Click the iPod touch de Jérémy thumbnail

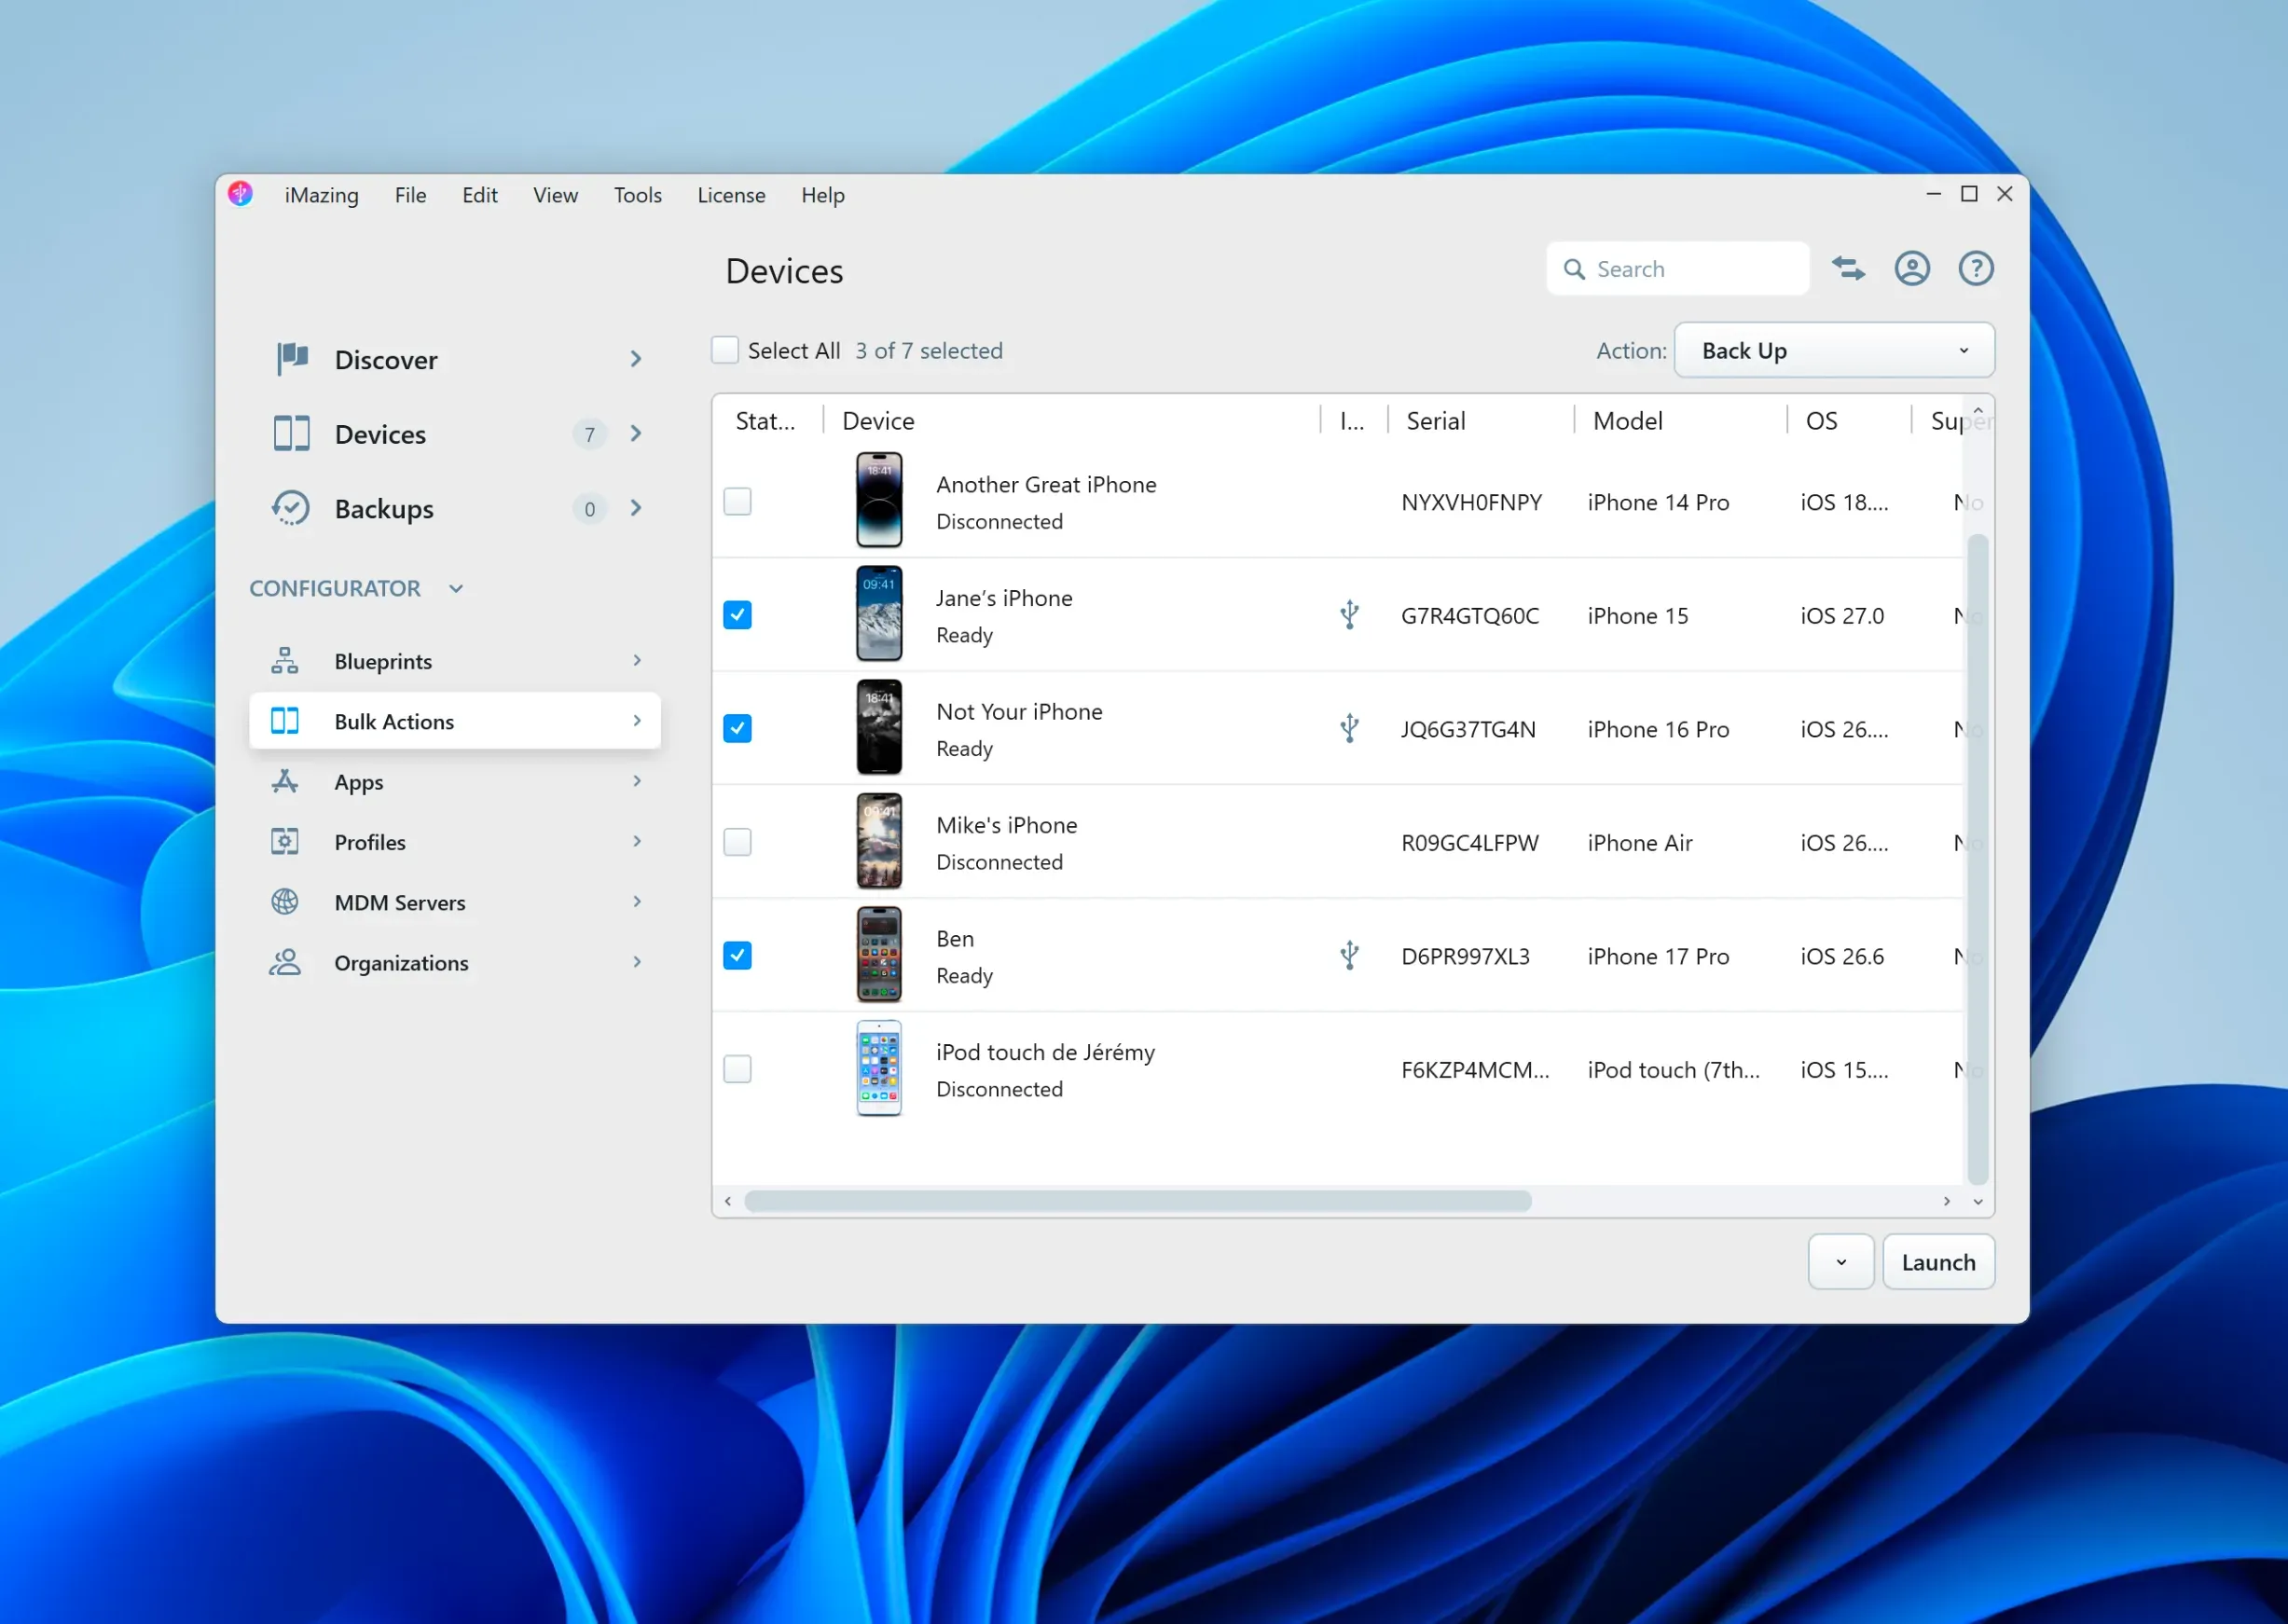click(x=879, y=1068)
